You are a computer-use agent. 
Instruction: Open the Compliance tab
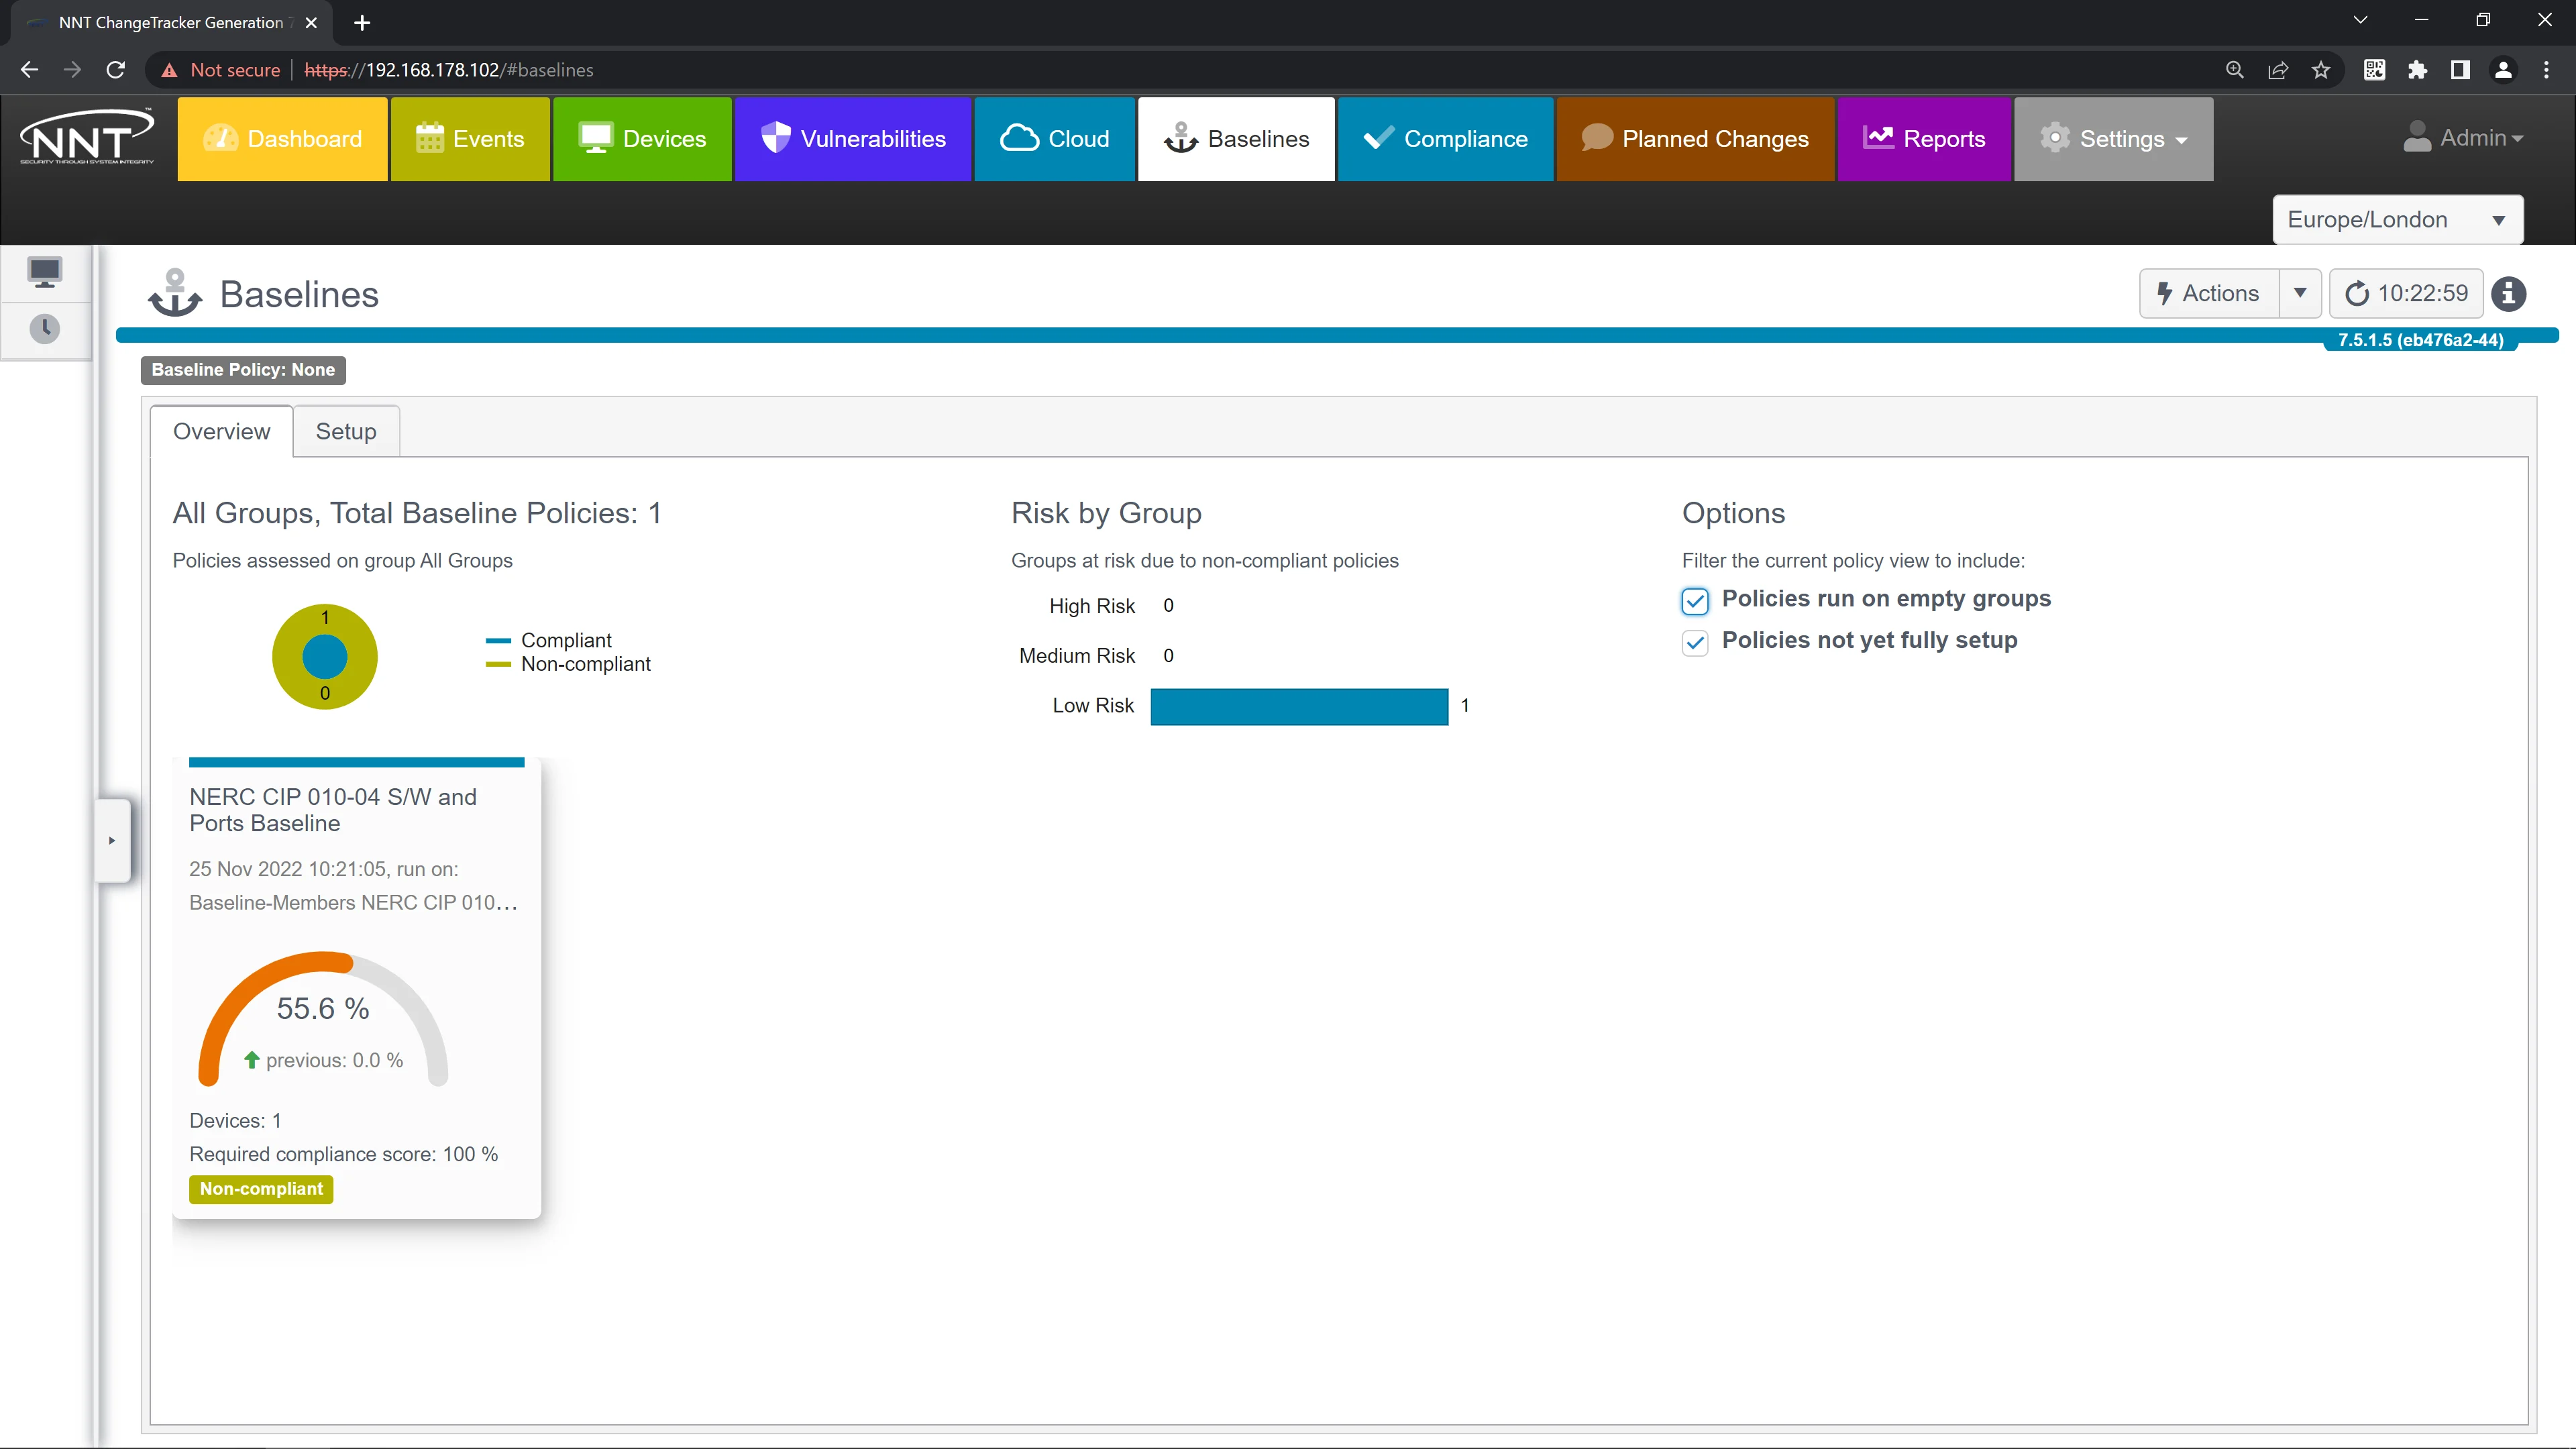click(1445, 139)
